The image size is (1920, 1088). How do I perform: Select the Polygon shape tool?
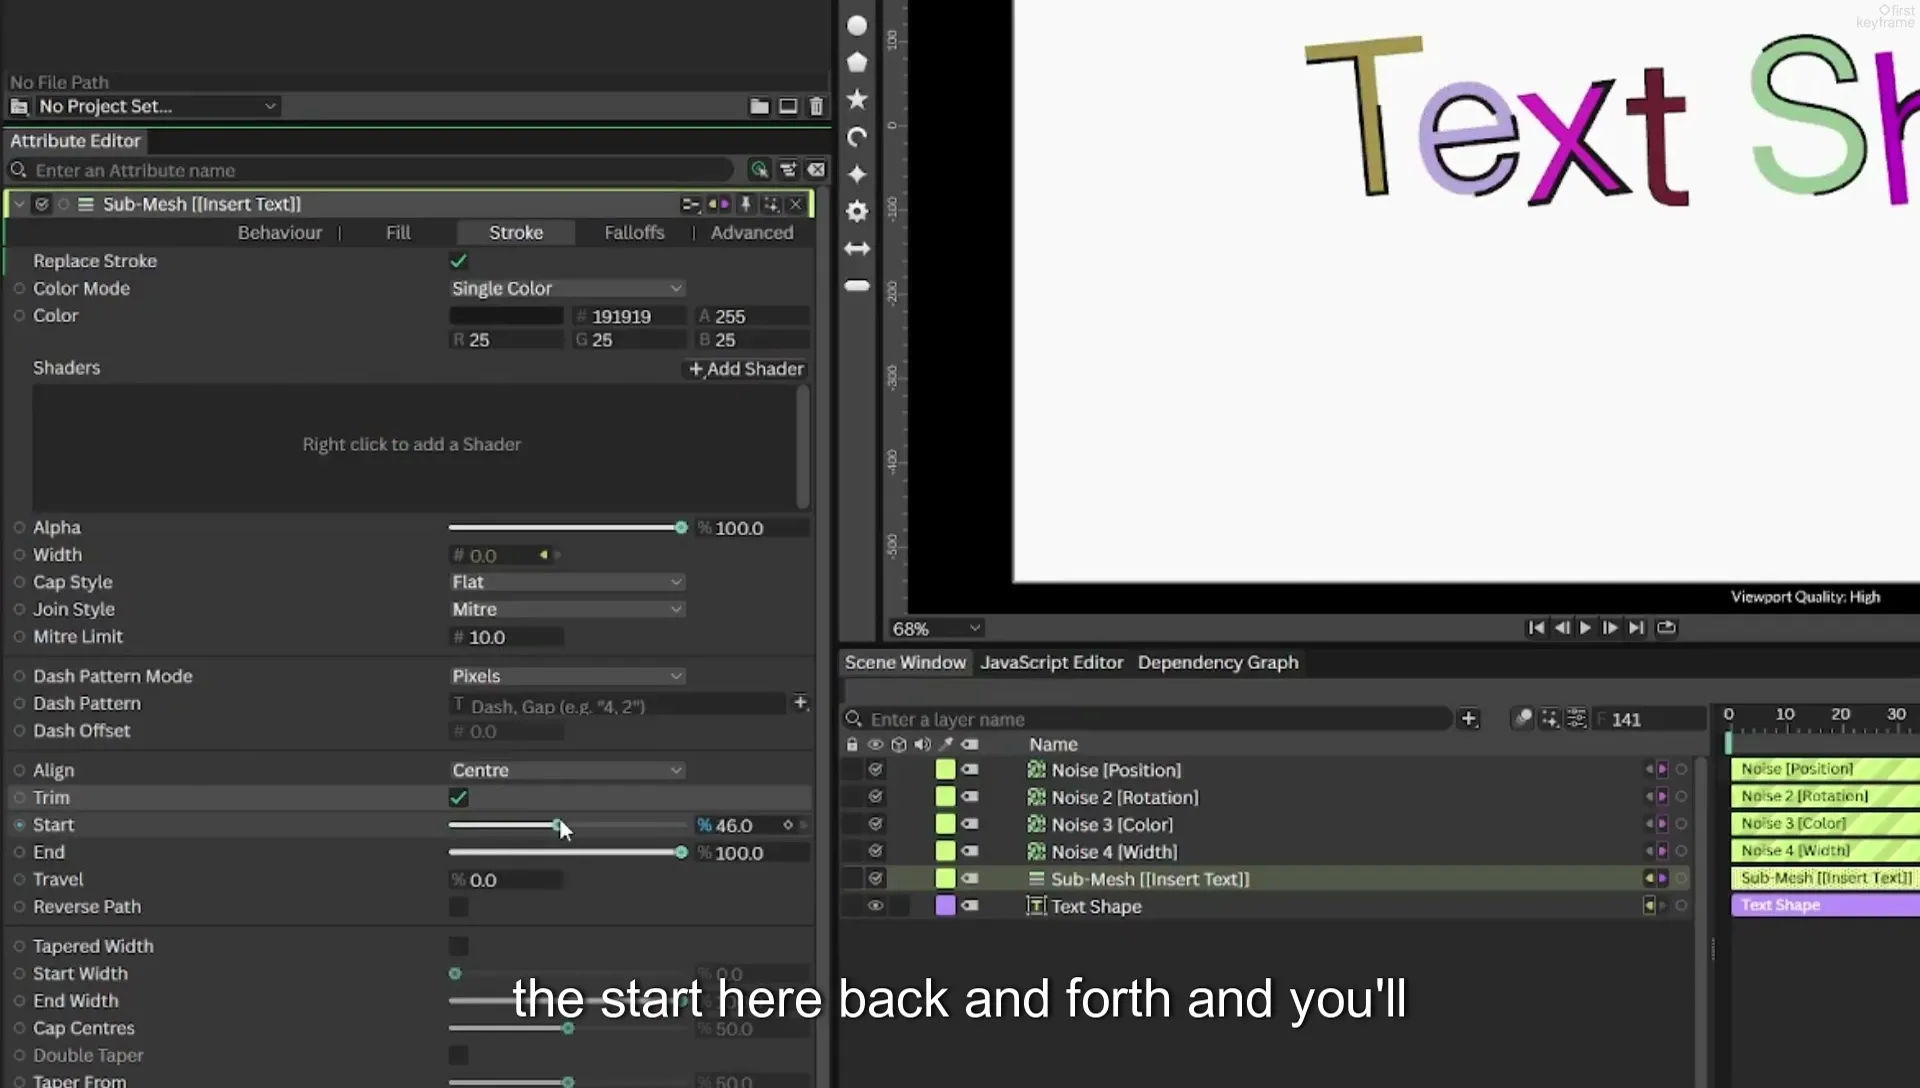point(857,63)
